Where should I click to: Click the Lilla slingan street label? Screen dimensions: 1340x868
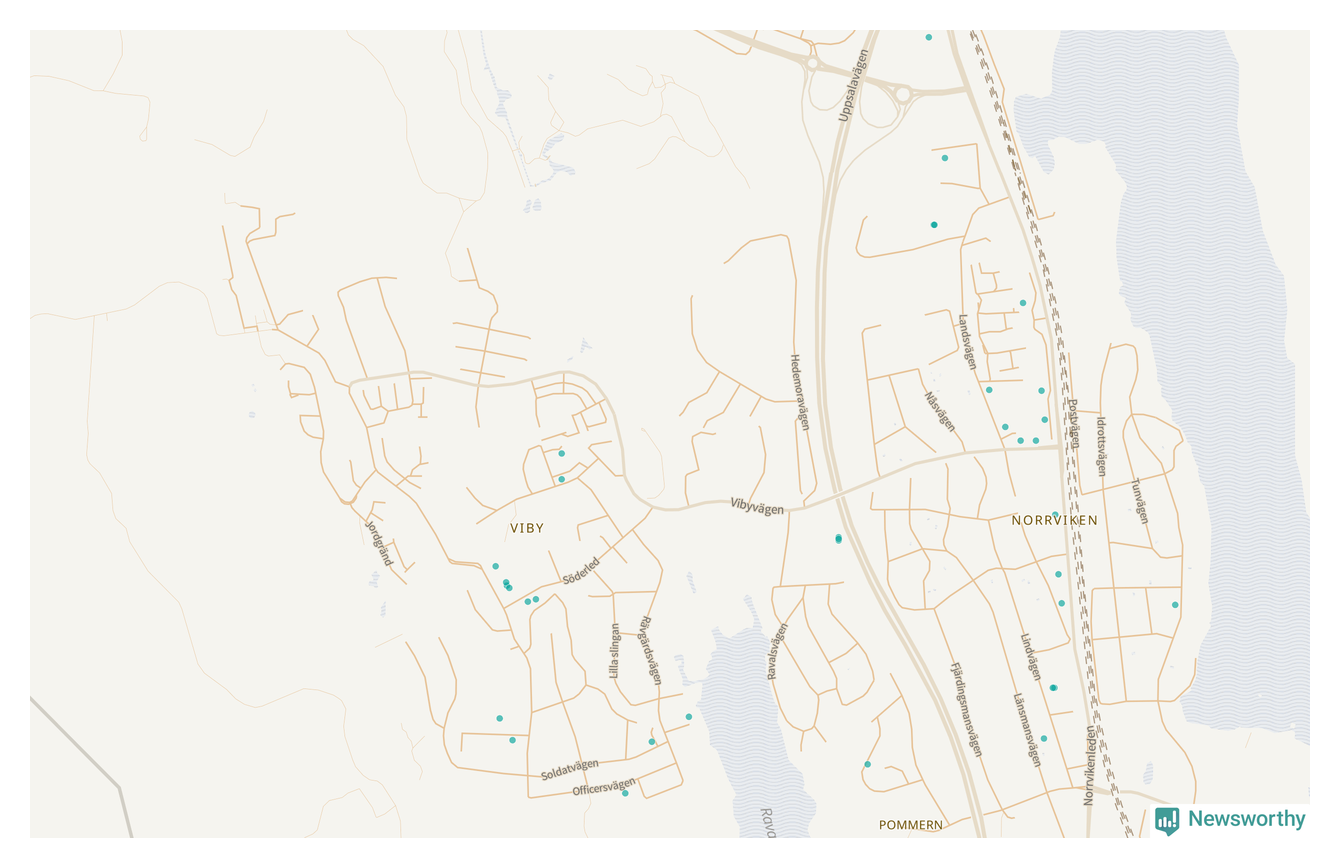(615, 651)
